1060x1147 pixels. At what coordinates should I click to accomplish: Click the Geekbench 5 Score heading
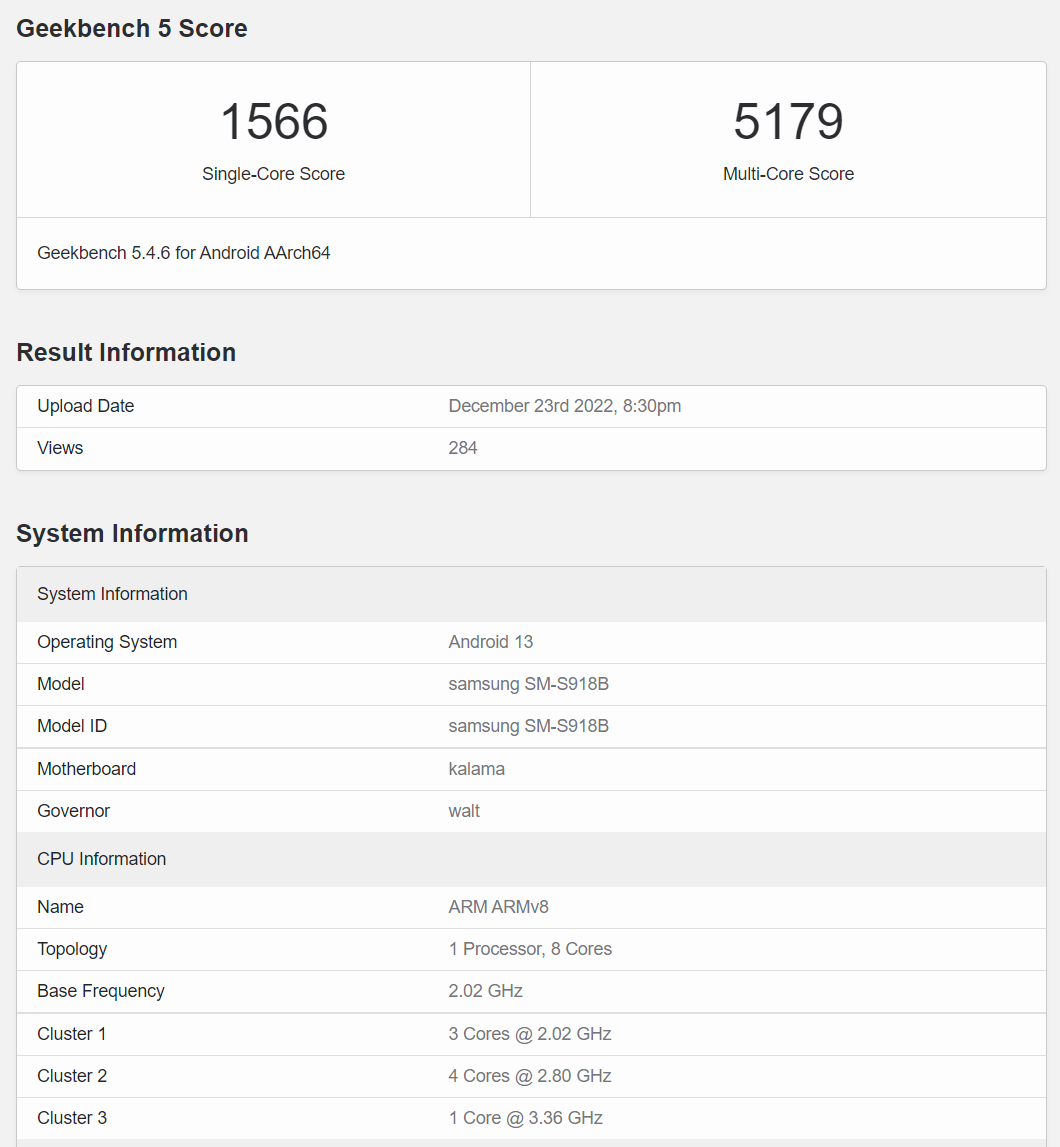coord(132,29)
